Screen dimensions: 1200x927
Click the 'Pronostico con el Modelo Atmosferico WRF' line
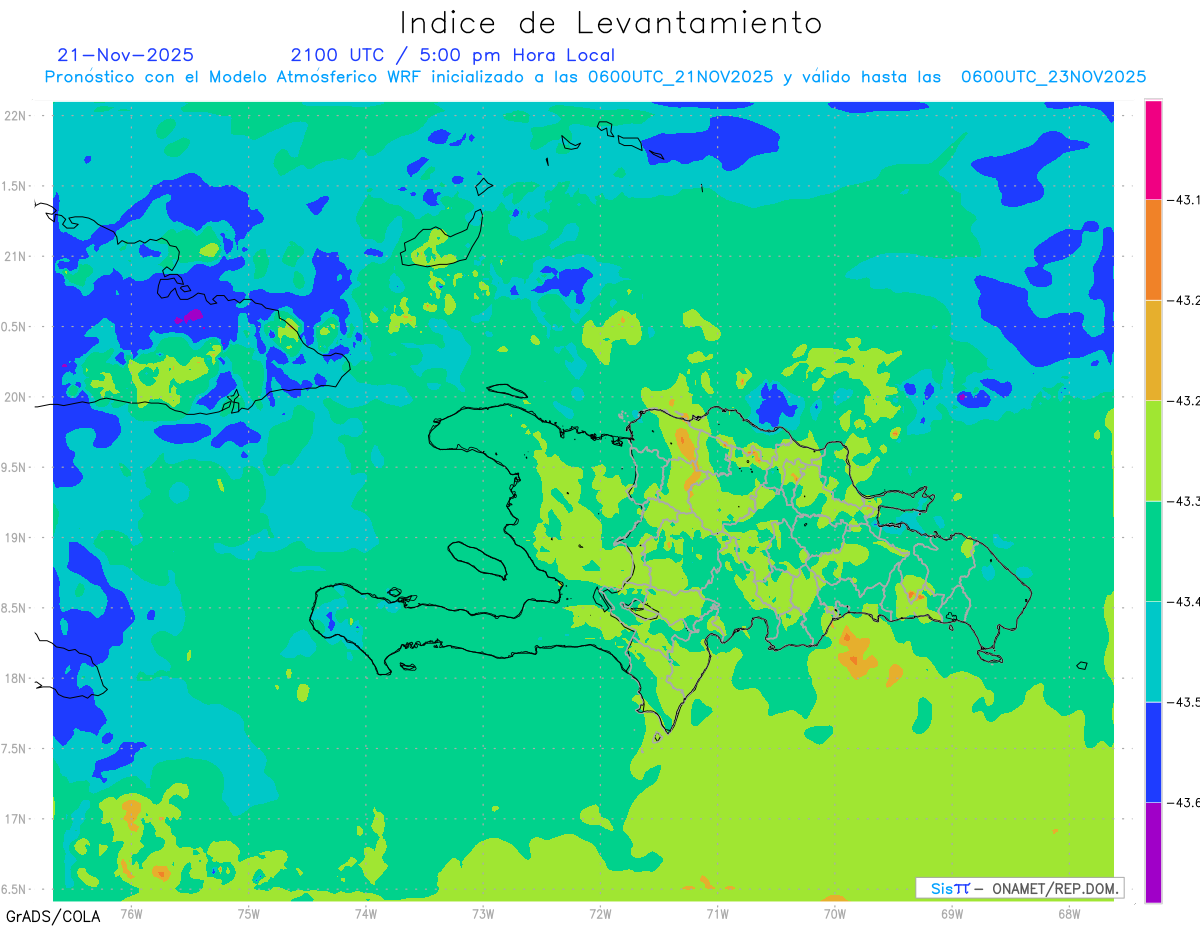[595, 76]
